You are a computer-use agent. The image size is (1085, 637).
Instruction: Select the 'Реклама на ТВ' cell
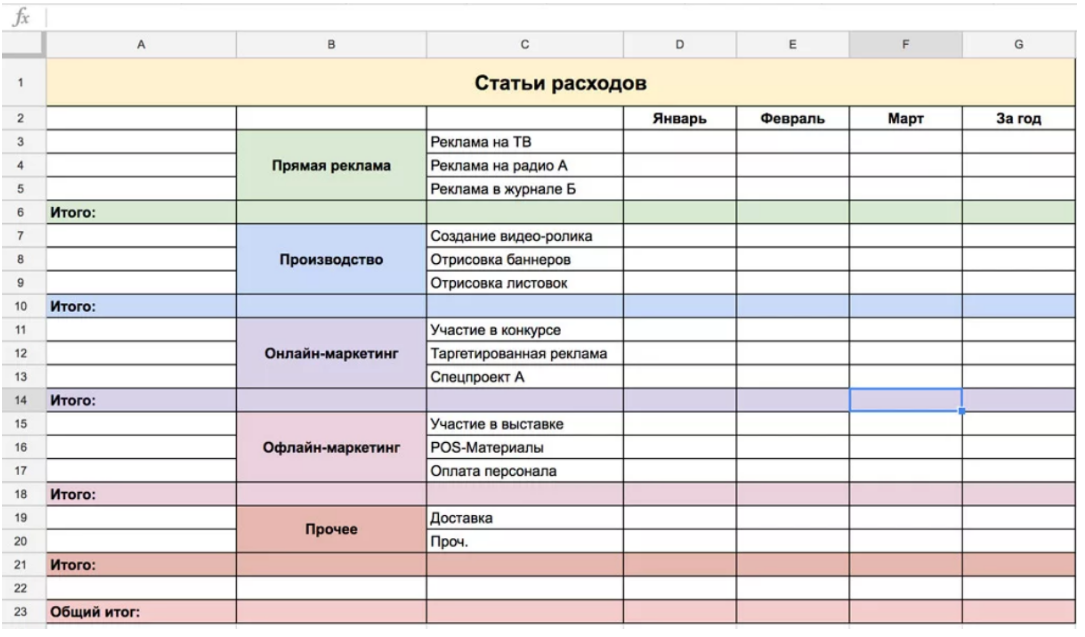pos(525,142)
